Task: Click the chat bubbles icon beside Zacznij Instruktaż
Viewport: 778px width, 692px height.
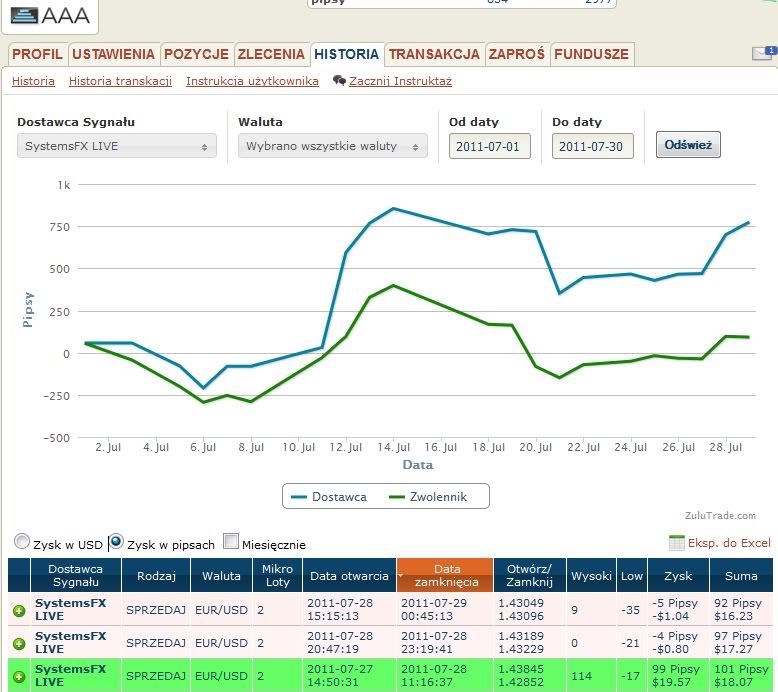Action: 339,81
